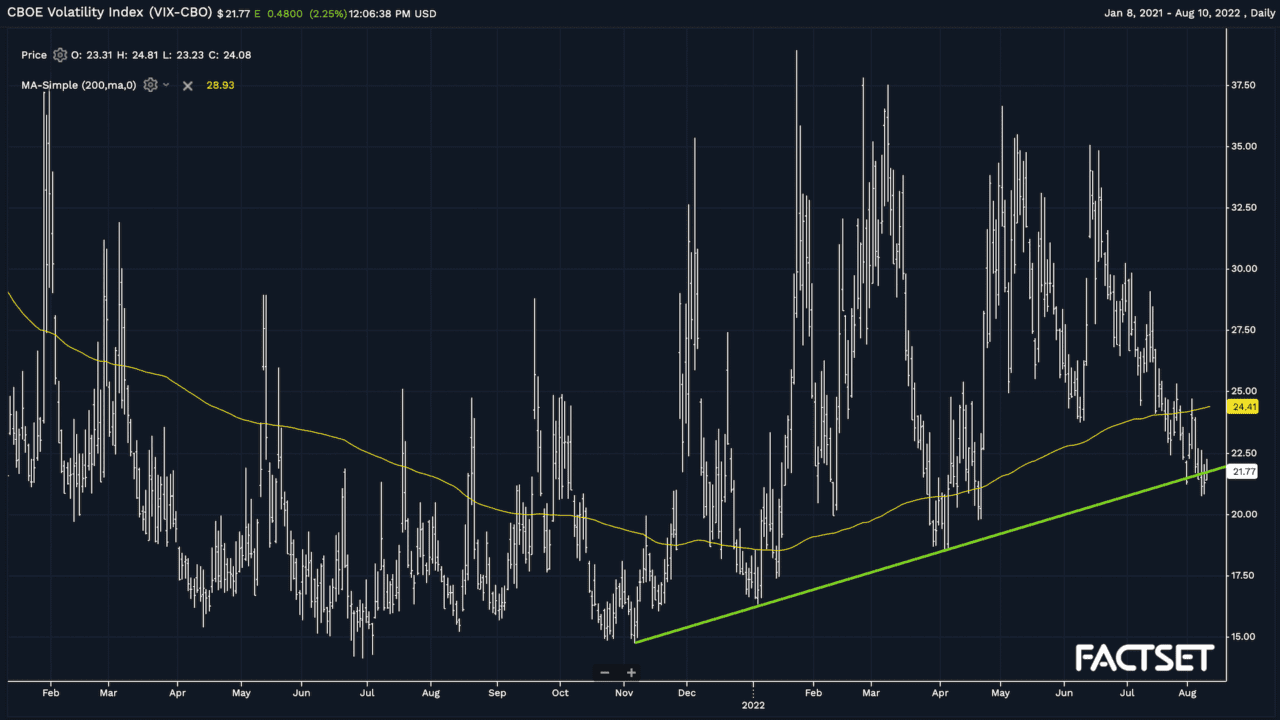Screen dimensions: 1280x720
Task: Open the Price series settings gear
Action: pos(60,55)
